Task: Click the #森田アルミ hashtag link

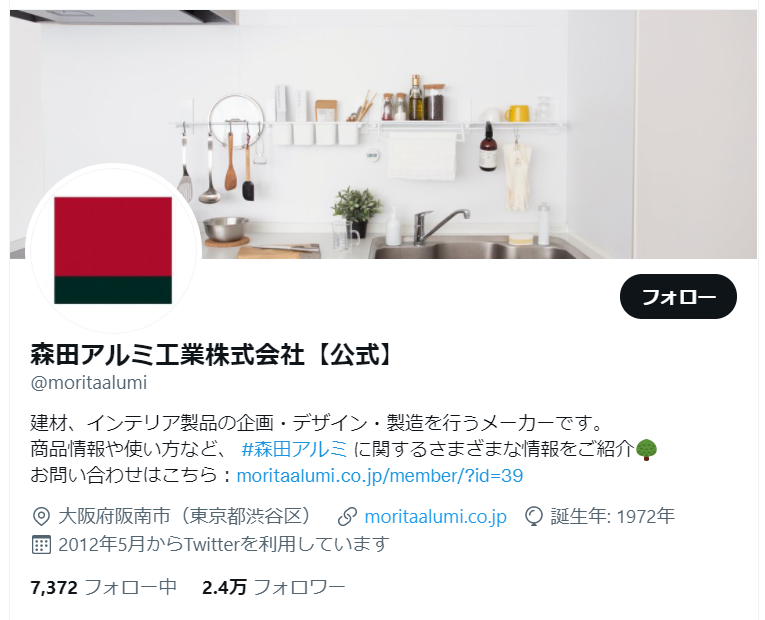Action: point(294,449)
